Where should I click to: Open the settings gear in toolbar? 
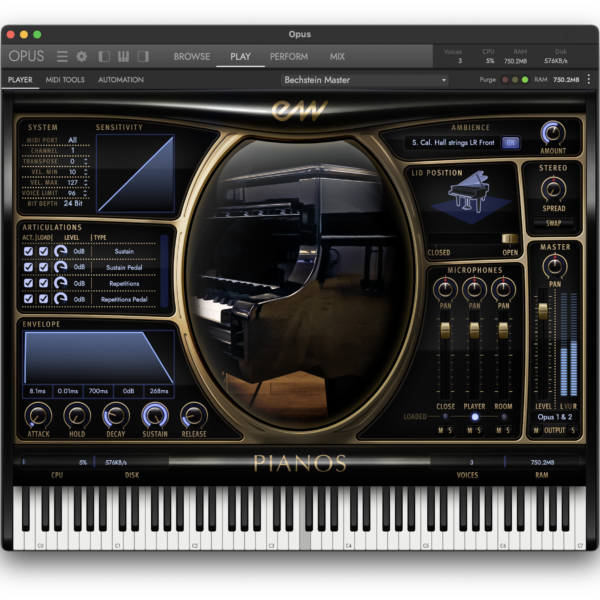coord(82,57)
